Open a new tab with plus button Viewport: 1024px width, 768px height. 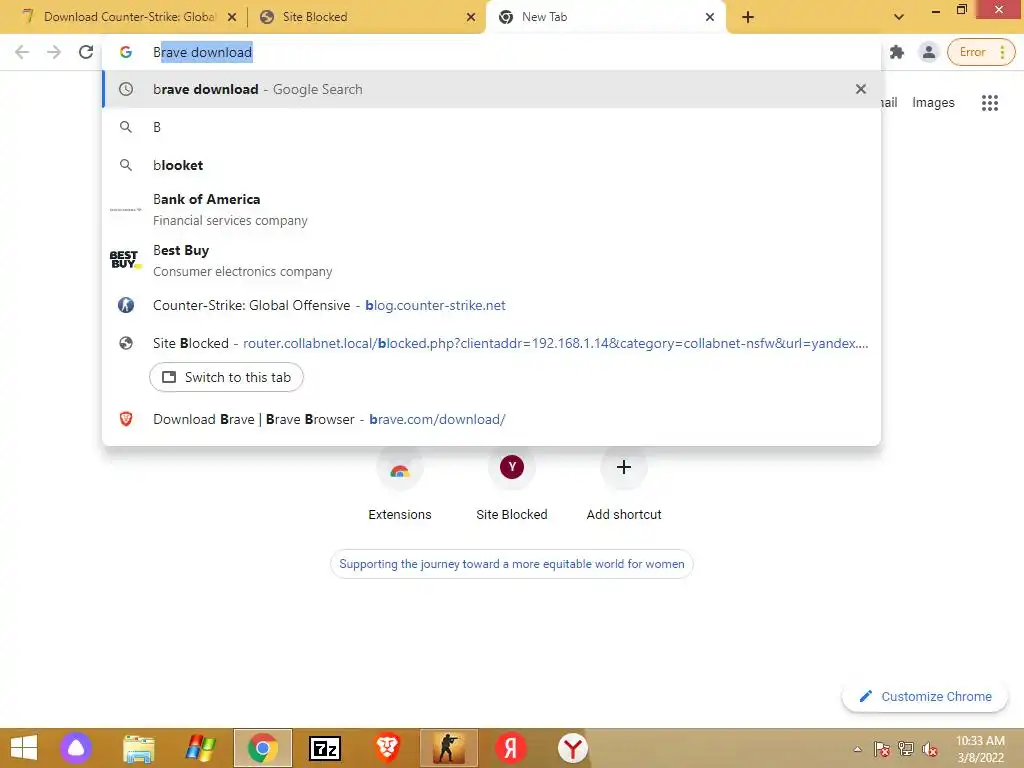(748, 17)
